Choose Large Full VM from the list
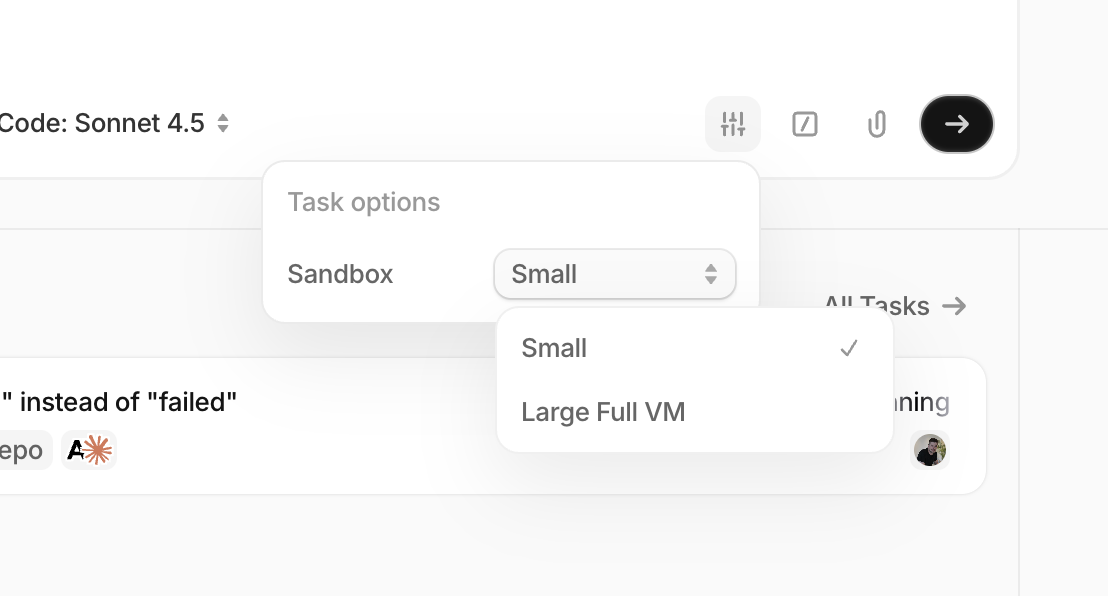The width and height of the screenshot is (1108, 596). coord(603,411)
